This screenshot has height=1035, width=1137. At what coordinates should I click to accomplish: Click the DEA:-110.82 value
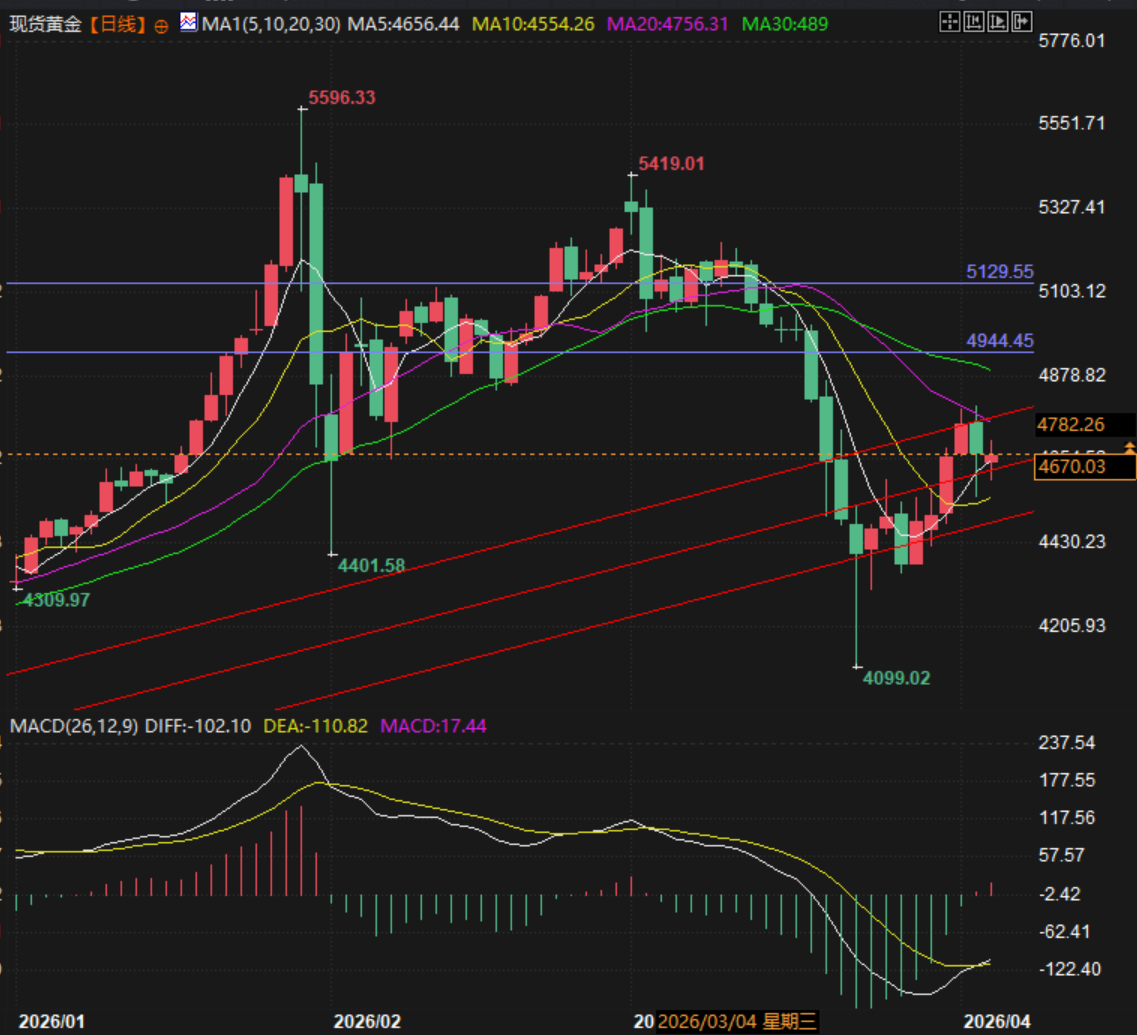point(315,725)
